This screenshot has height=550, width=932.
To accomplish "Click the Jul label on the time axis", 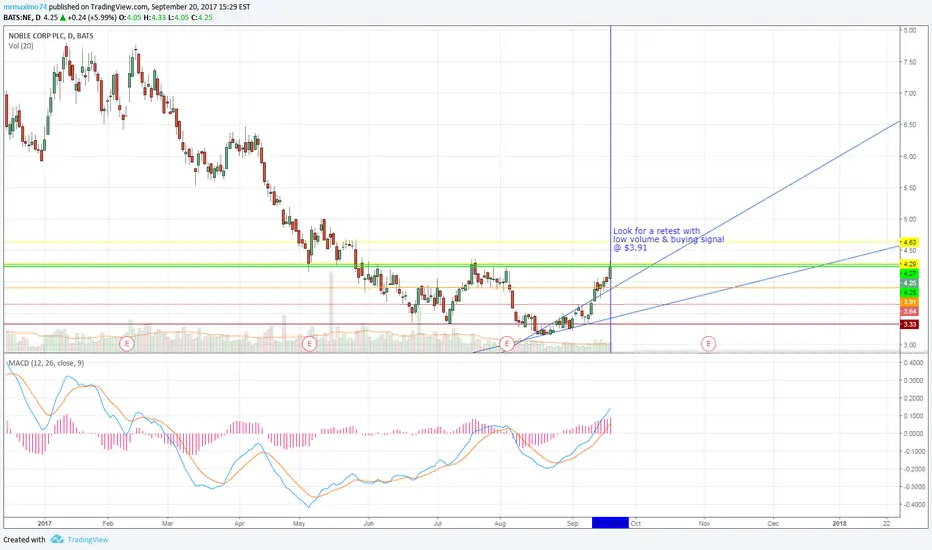I will (437, 524).
